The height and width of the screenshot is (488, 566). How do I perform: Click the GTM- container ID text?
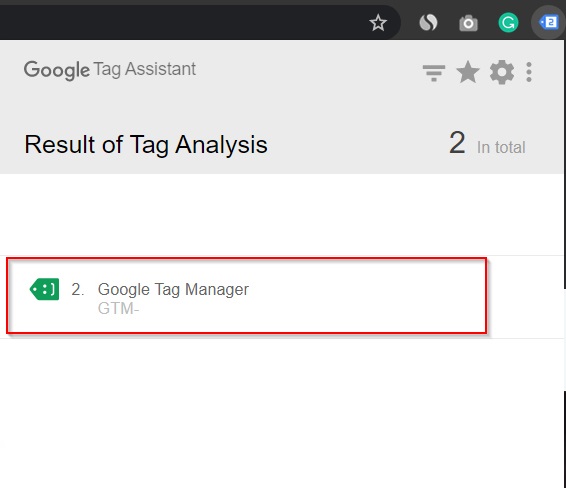tap(118, 309)
